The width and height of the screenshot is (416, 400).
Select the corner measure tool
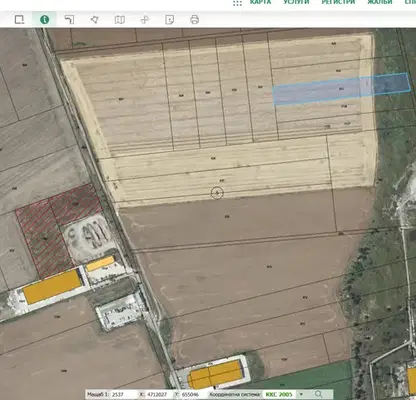(69, 20)
